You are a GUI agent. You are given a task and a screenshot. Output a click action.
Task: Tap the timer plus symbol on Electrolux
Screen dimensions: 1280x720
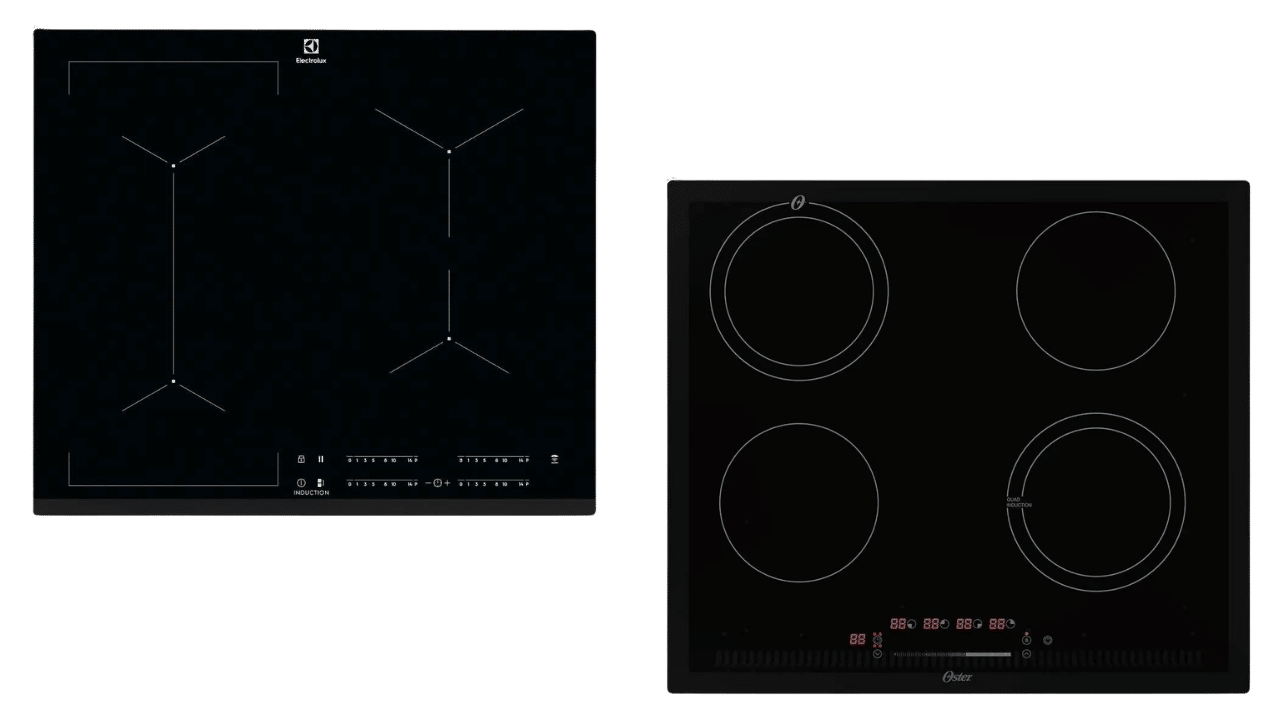(x=447, y=483)
